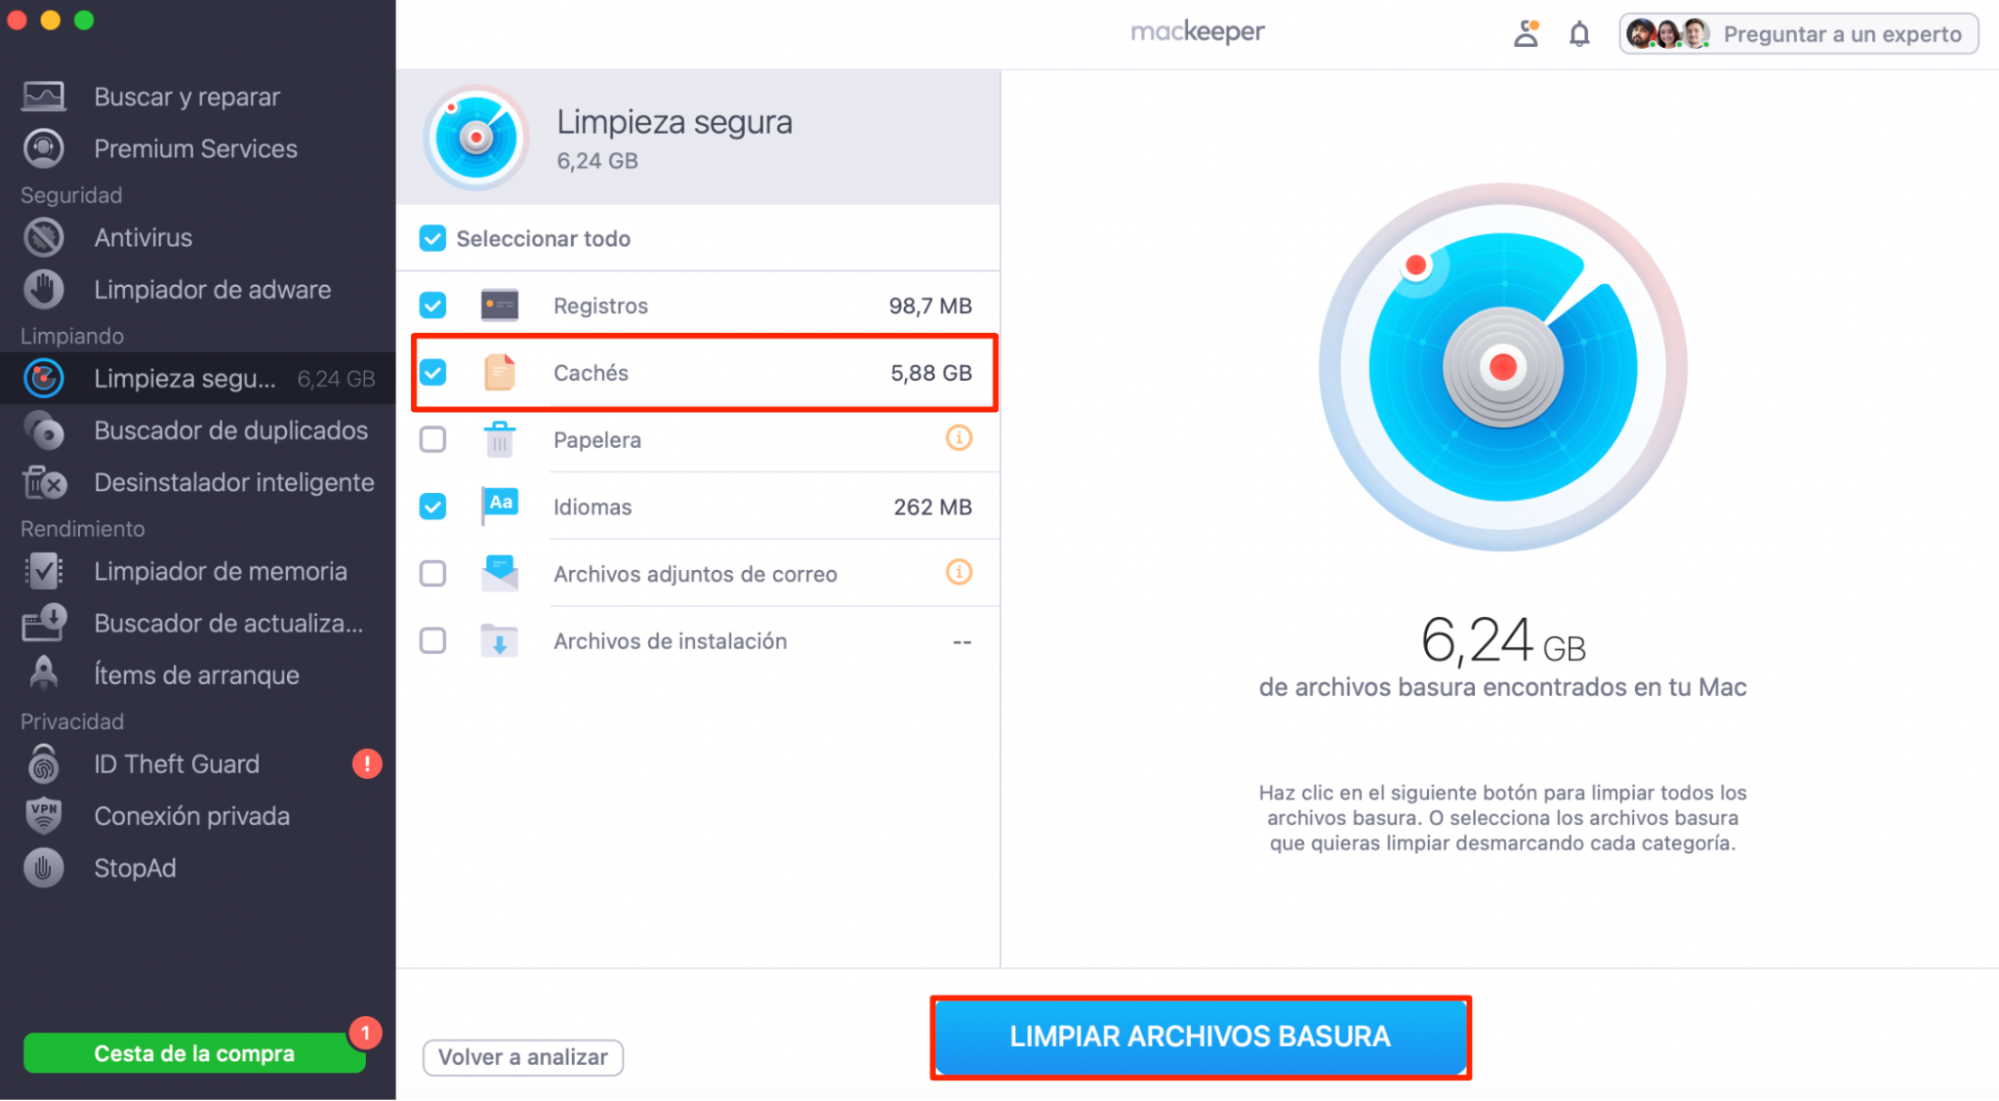Open Conexión privada in sidebar

click(198, 816)
